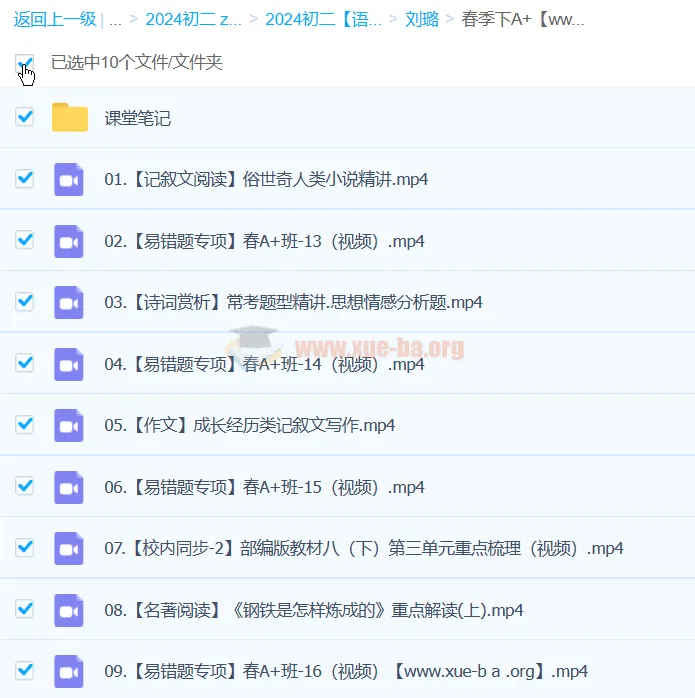Click video icon for 02 易错题专项 春A+班-13

click(x=69, y=241)
